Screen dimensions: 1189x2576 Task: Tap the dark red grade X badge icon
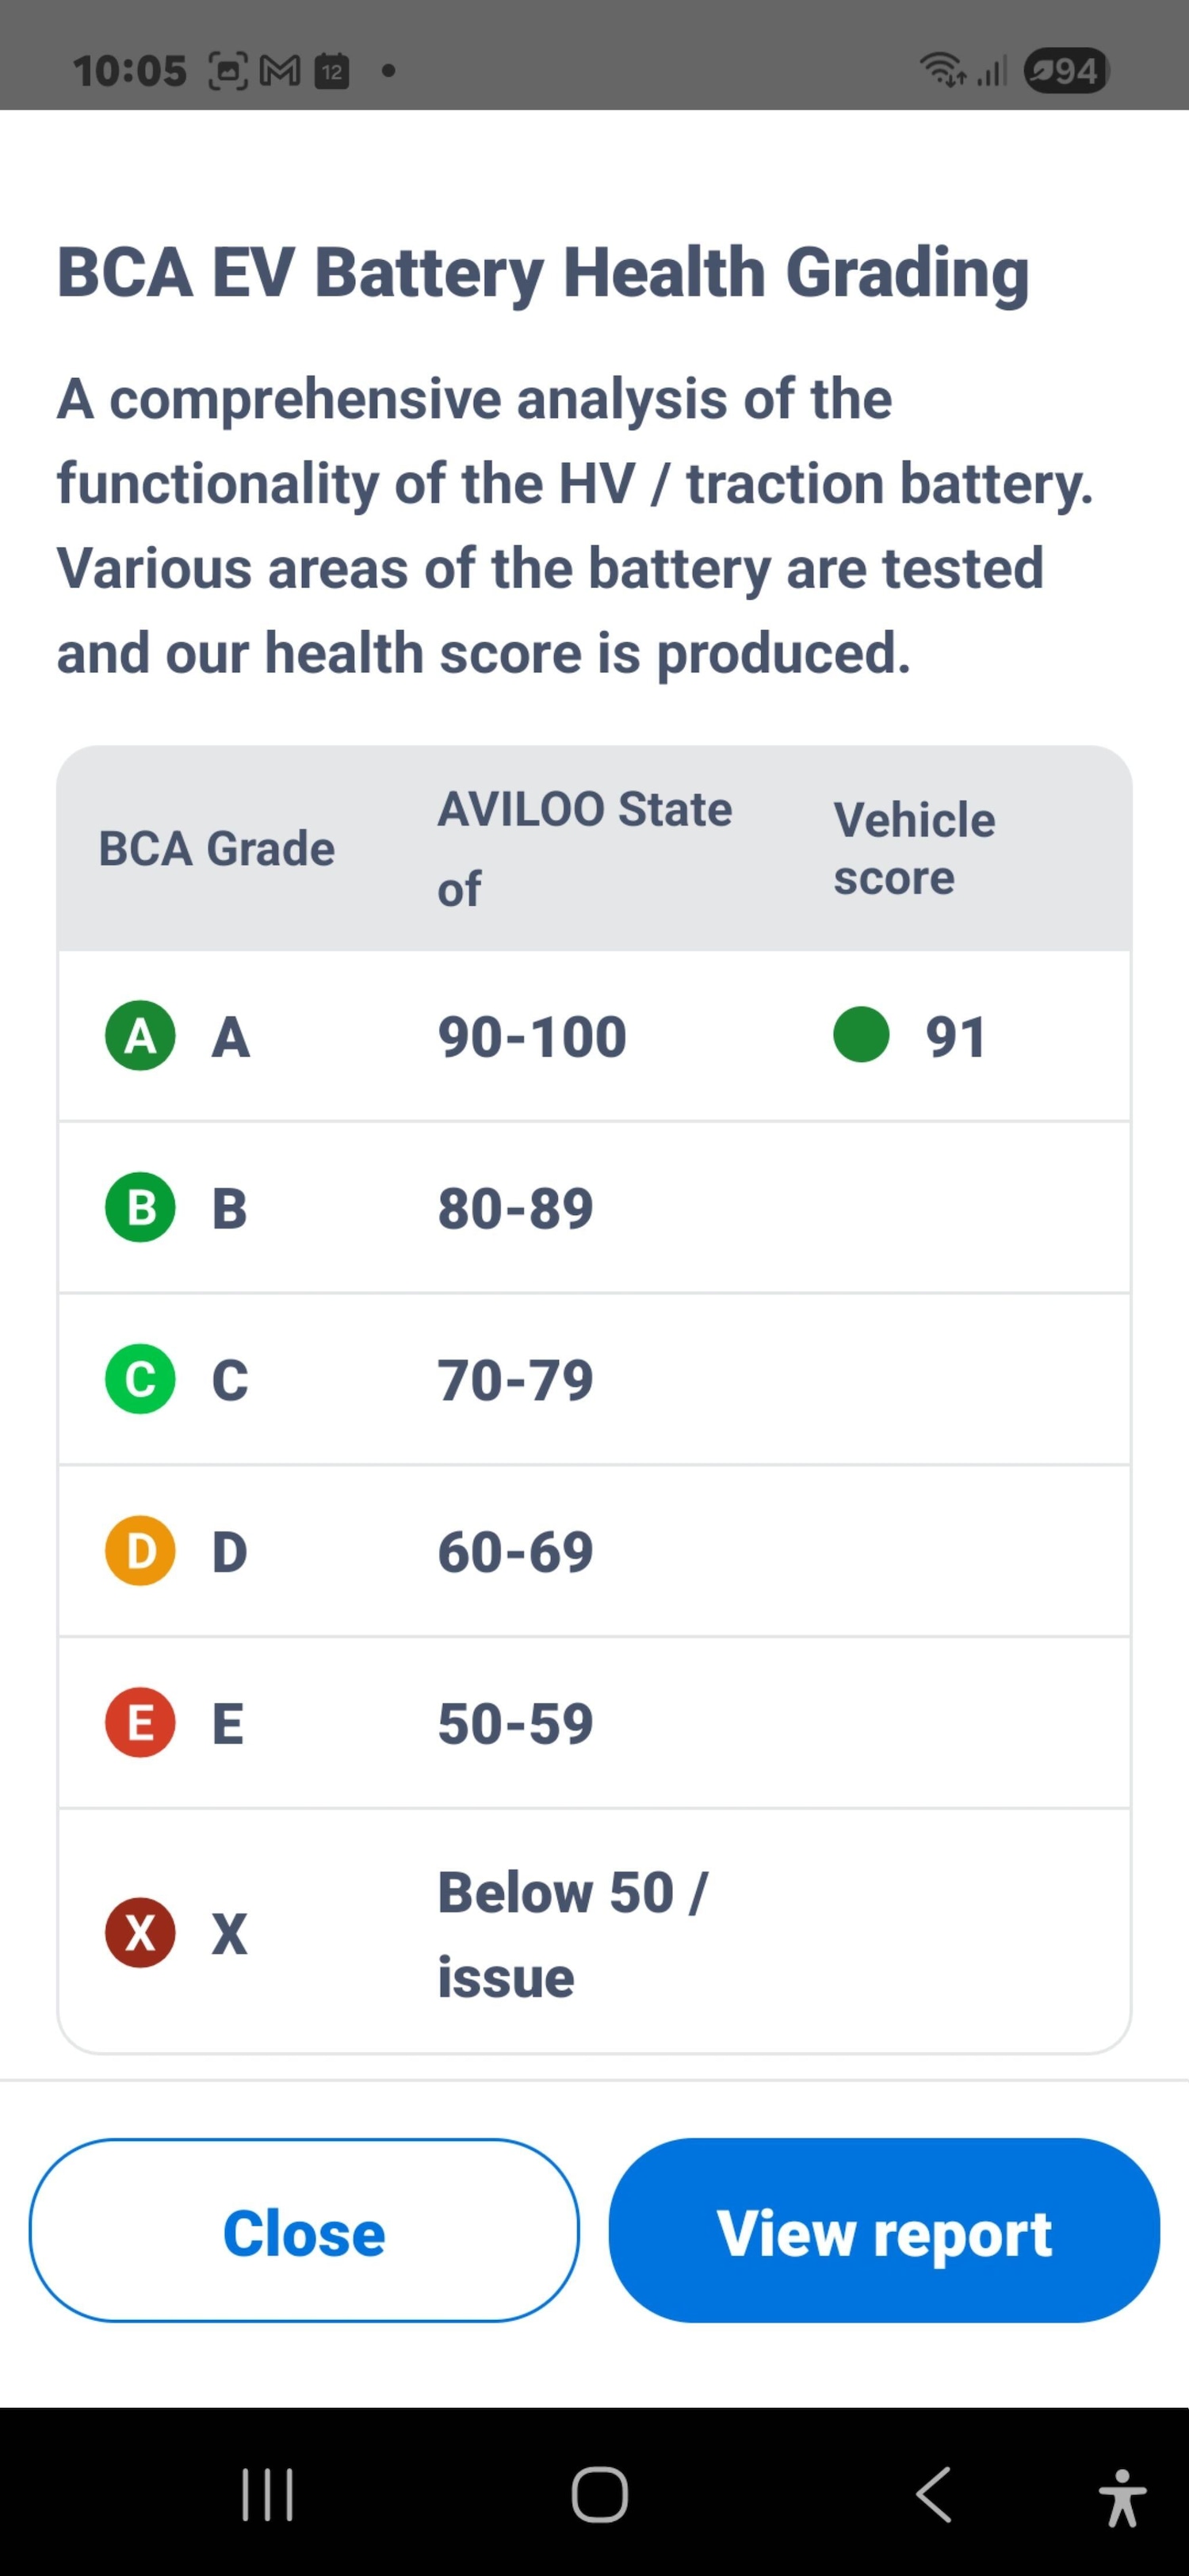point(140,1932)
